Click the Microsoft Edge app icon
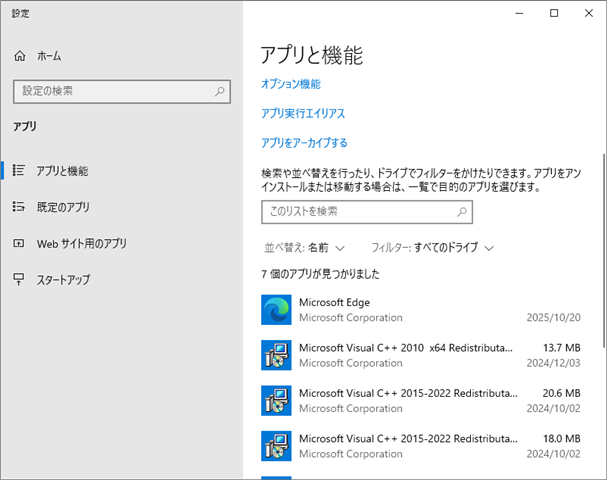Viewport: 607px width, 480px height. (276, 310)
